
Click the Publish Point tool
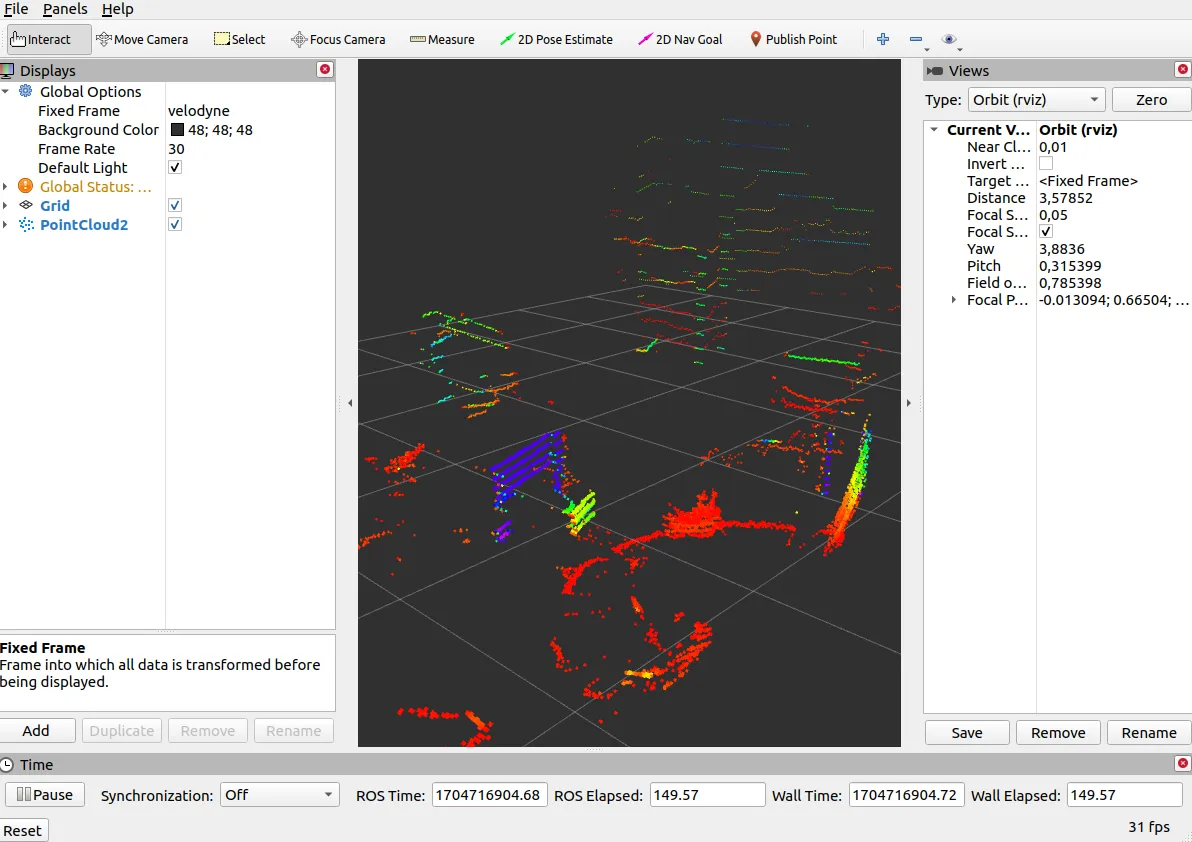click(x=793, y=40)
